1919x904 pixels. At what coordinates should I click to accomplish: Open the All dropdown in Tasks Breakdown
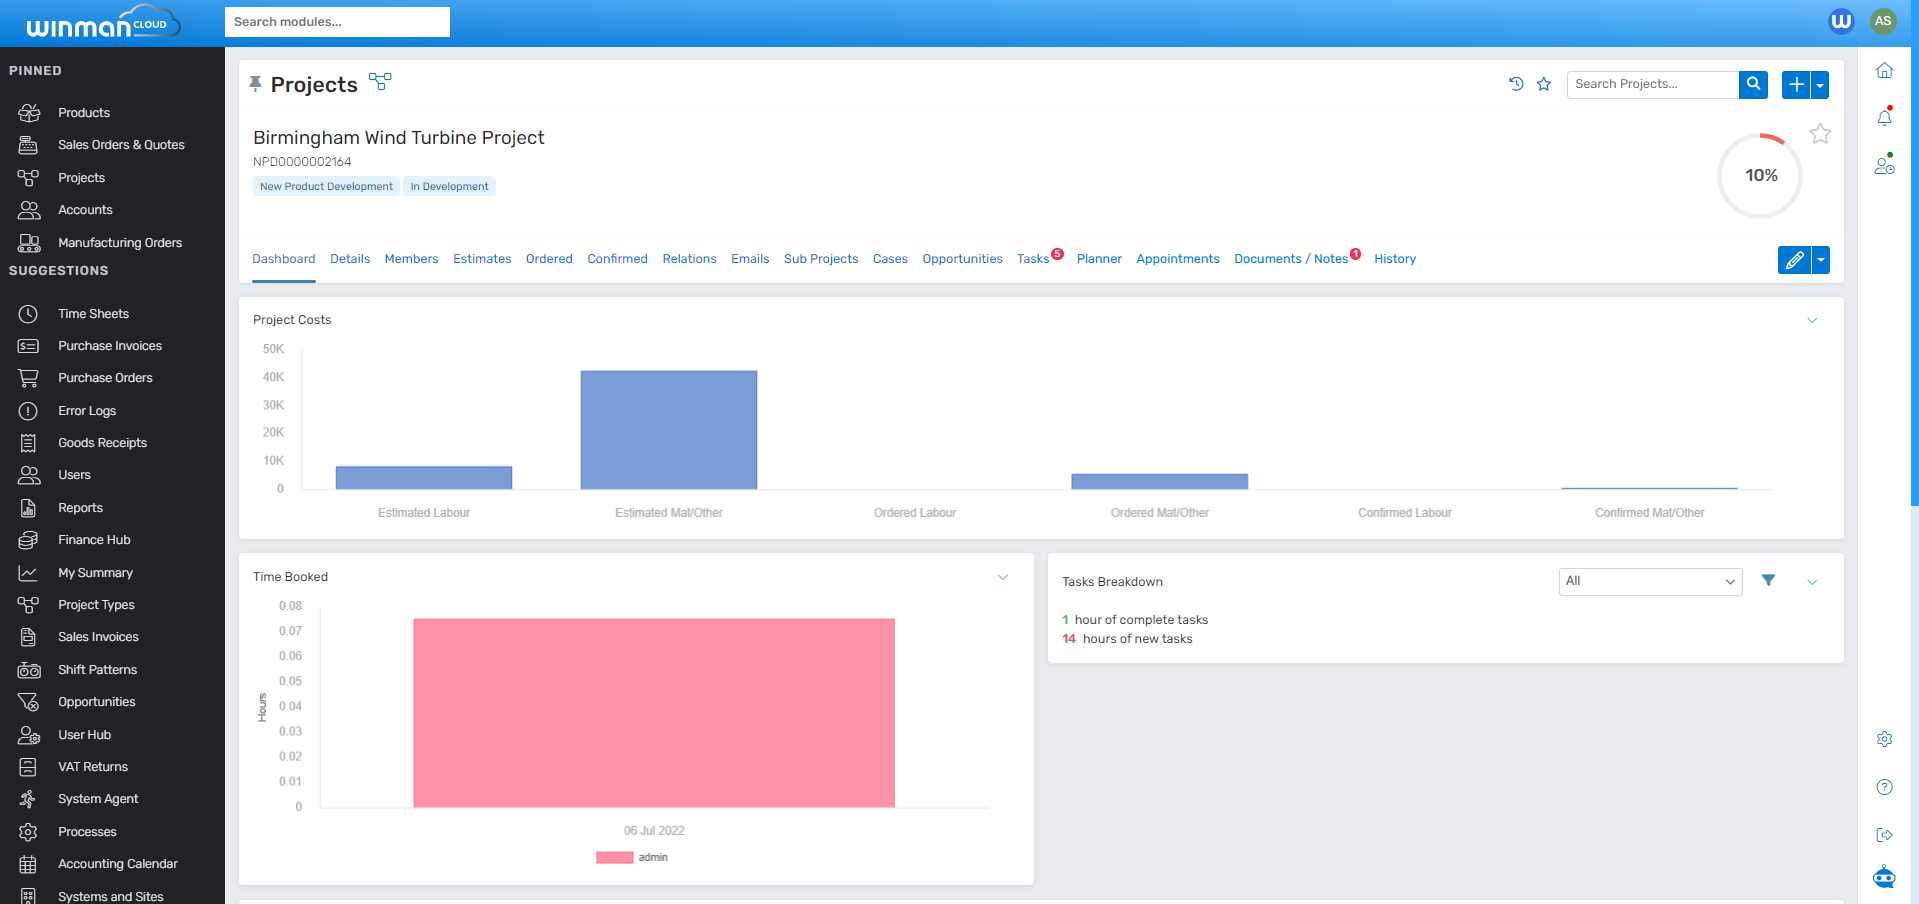tap(1650, 581)
